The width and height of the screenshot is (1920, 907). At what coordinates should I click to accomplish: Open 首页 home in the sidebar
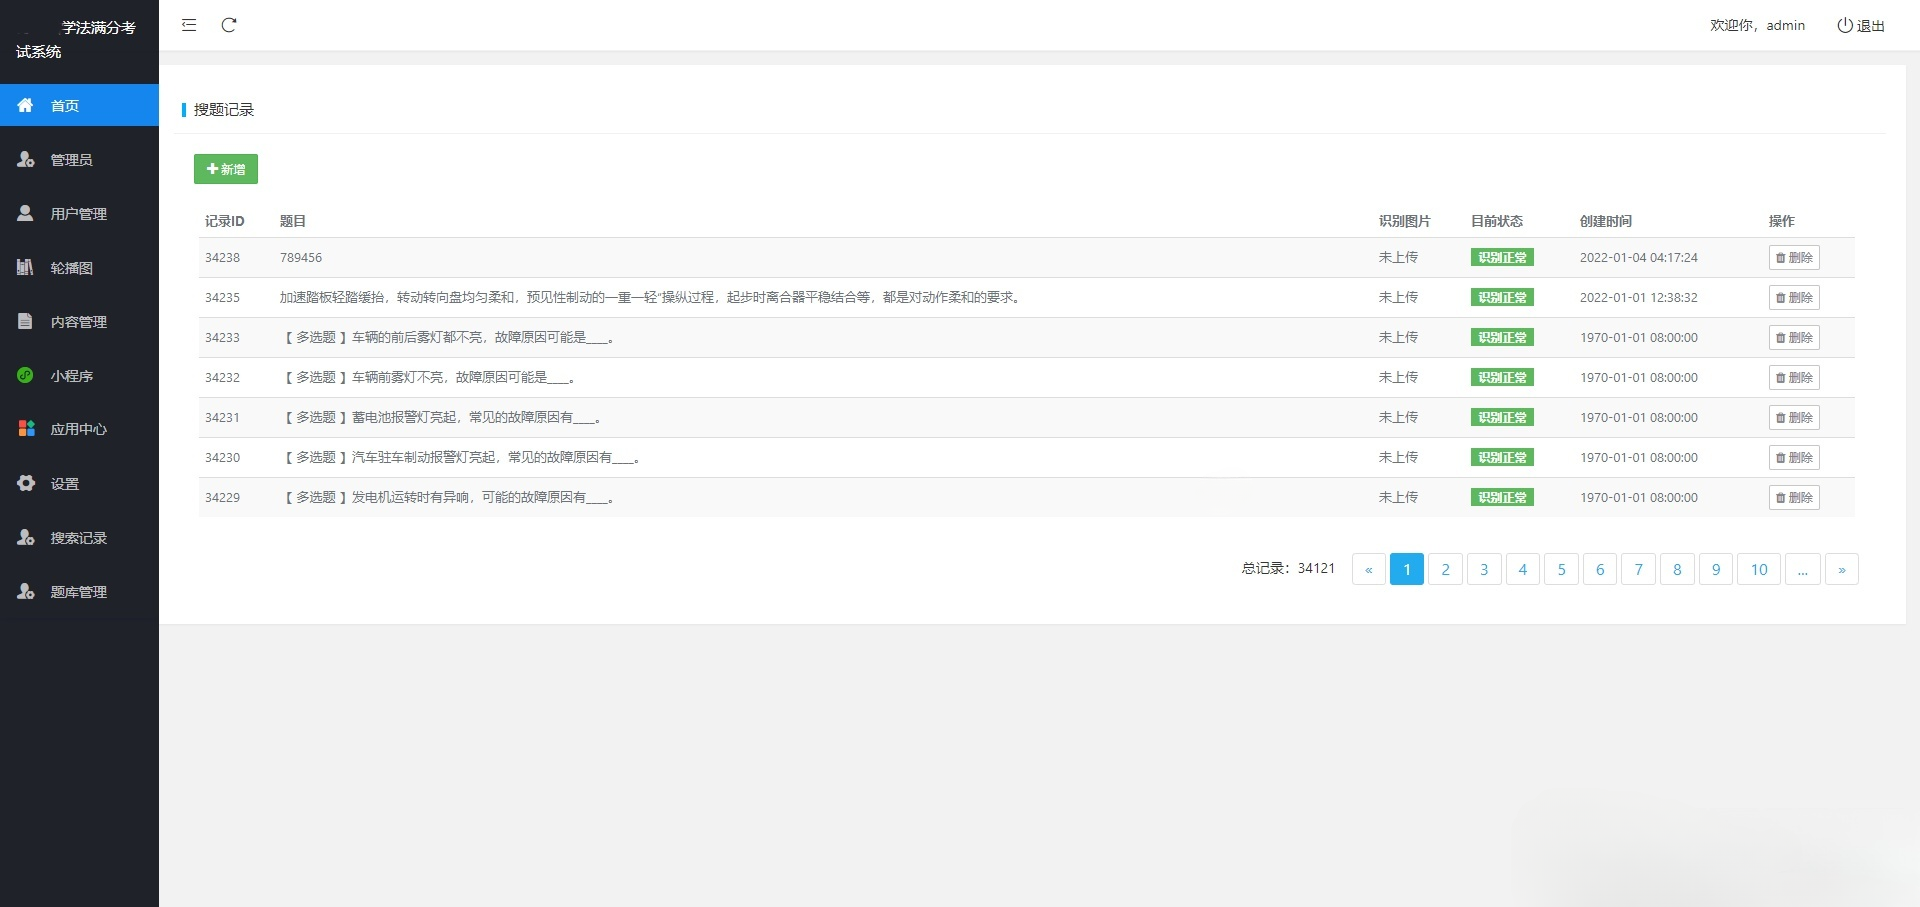click(65, 106)
